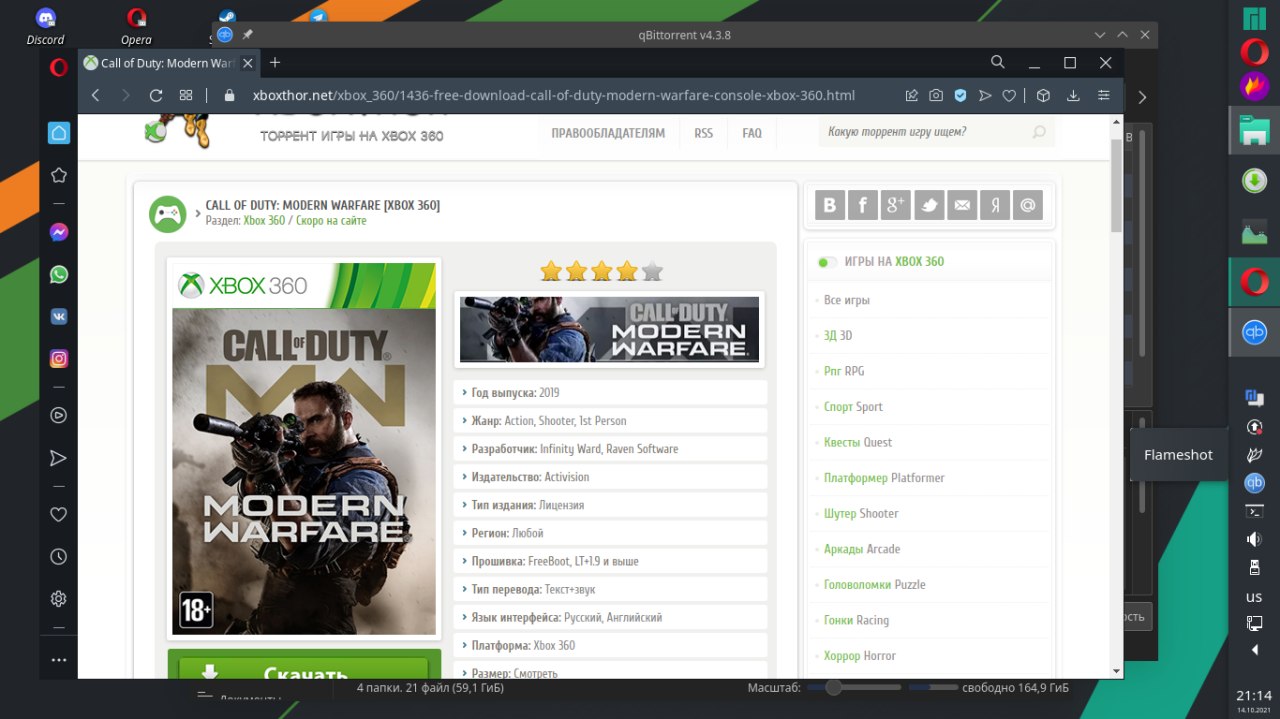
Task: Share page via VK button
Action: [x=829, y=205]
